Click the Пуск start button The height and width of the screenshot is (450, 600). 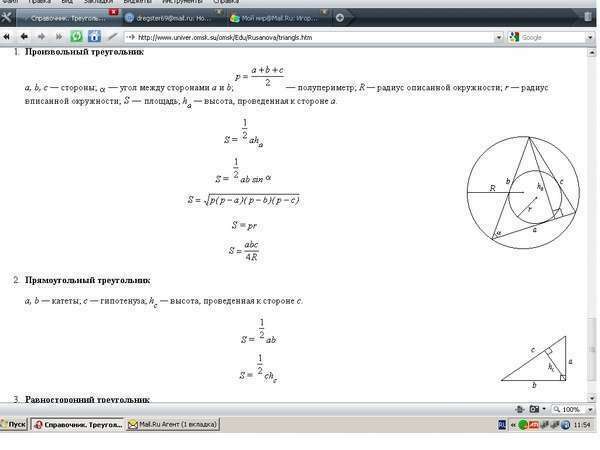pos(14,424)
